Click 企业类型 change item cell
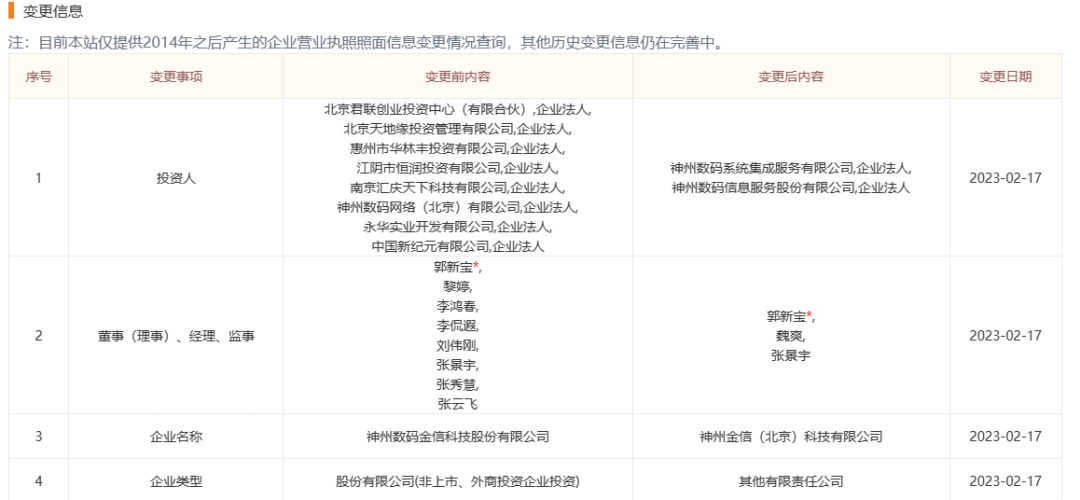The image size is (1080, 500). [176, 481]
